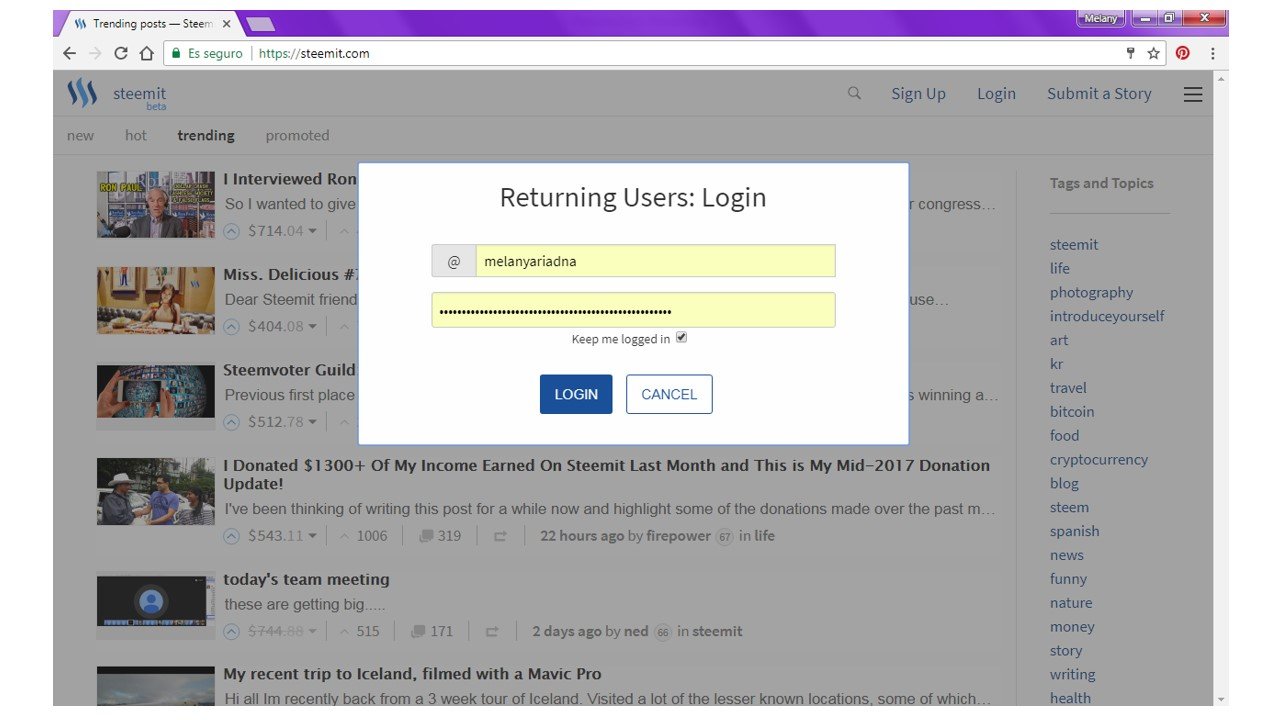1280x720 pixels.
Task: Open the 319 comments on donation post
Action: [440, 536]
